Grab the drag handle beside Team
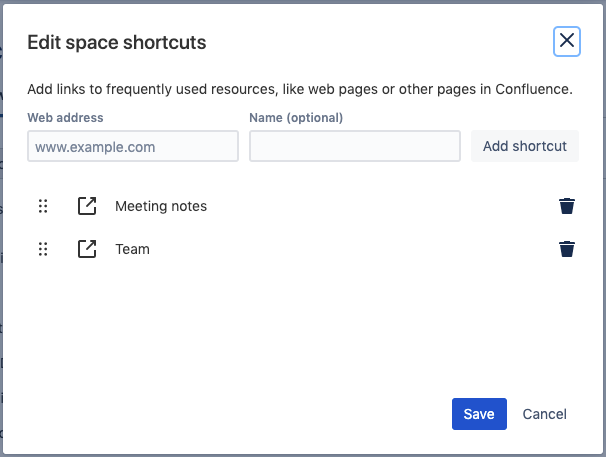606x457 pixels. pyautogui.click(x=43, y=249)
